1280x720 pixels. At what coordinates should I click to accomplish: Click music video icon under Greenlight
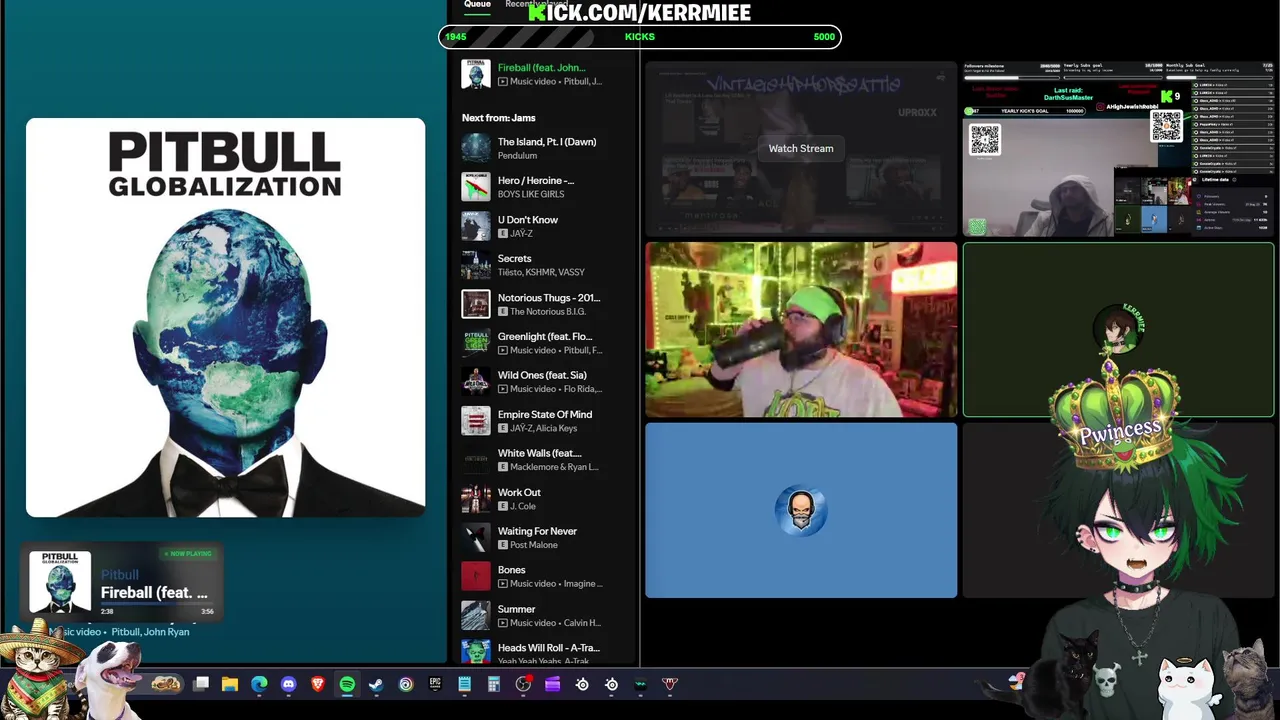click(503, 351)
